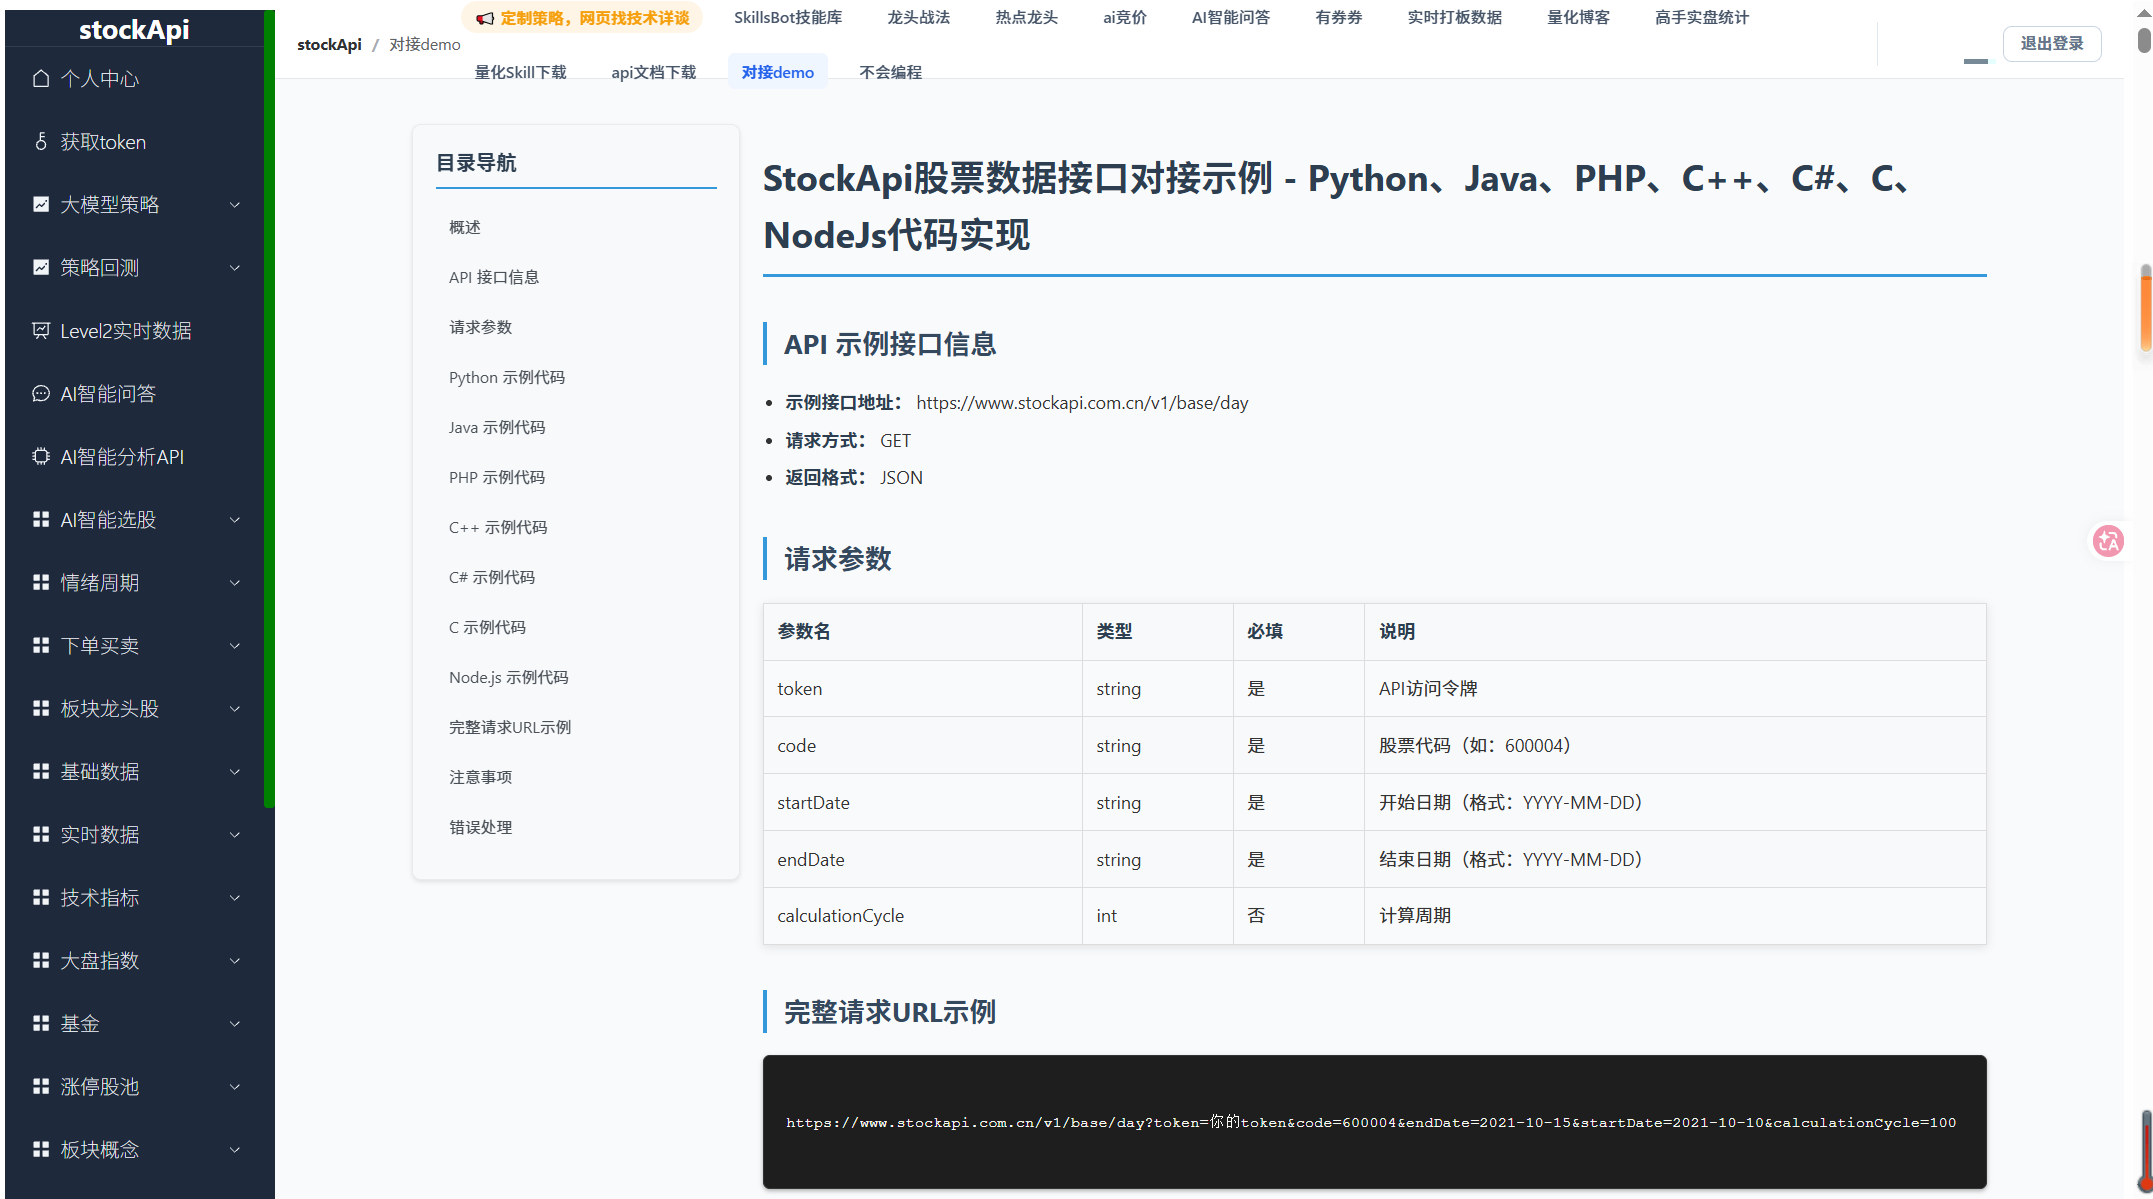Click the chat bubble icon beside AI智能问答
Screen dimensions: 2153x1199
[41, 393]
